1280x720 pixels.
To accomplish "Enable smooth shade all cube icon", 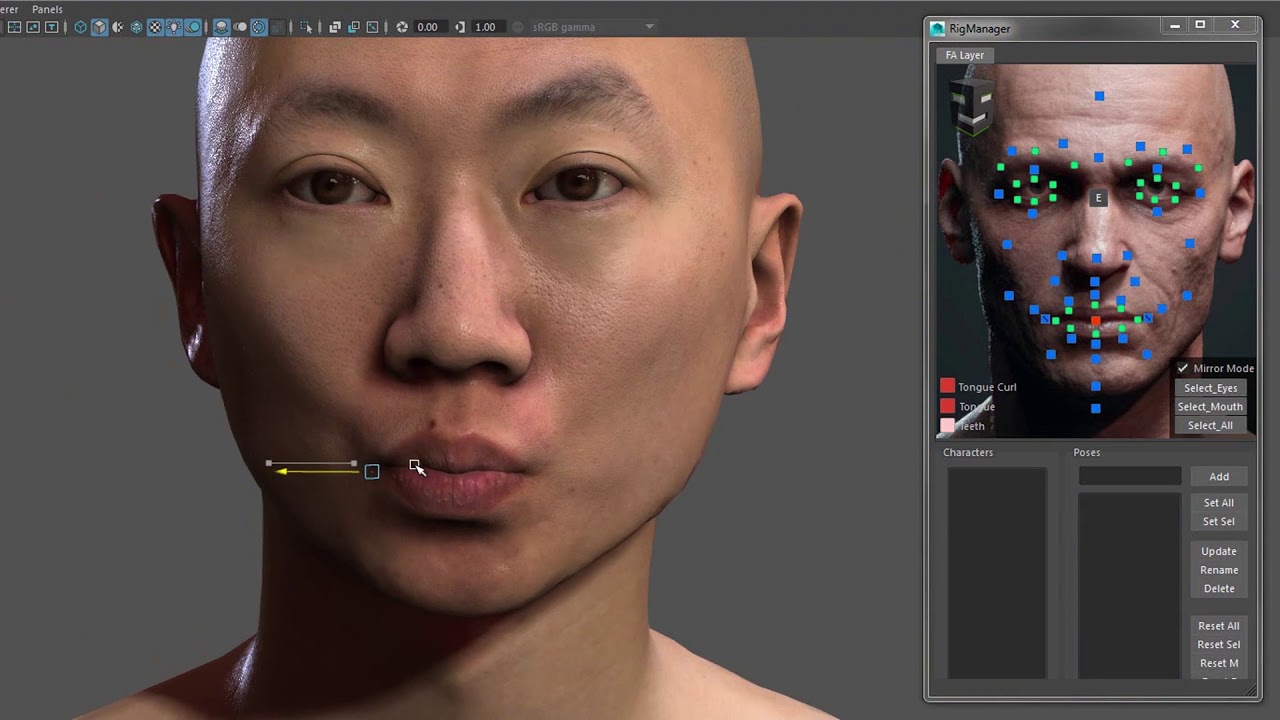I will 99,27.
